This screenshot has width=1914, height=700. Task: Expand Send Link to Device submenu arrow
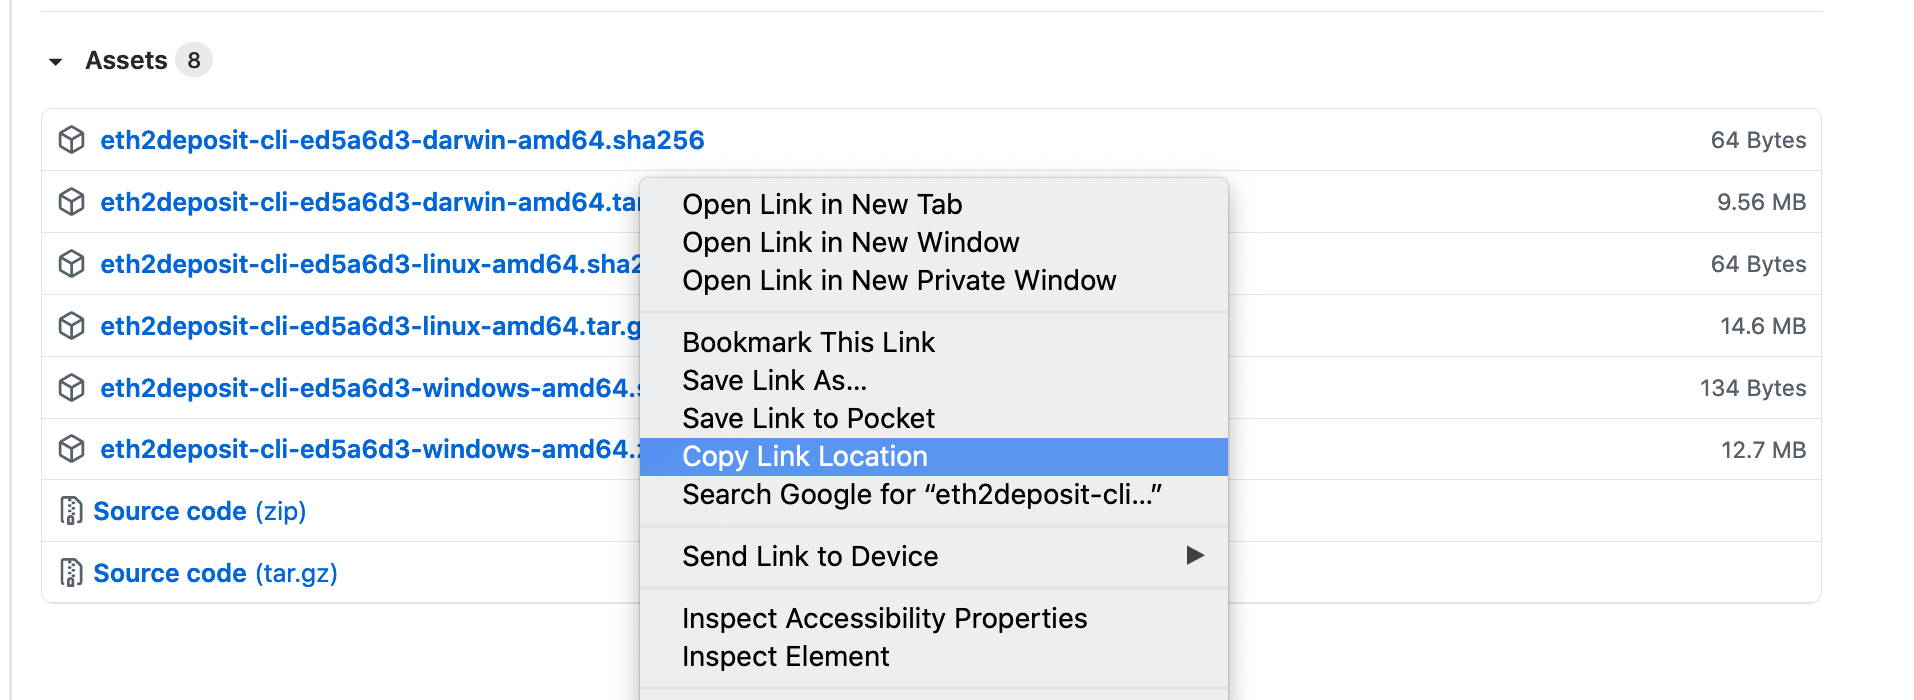click(1195, 555)
